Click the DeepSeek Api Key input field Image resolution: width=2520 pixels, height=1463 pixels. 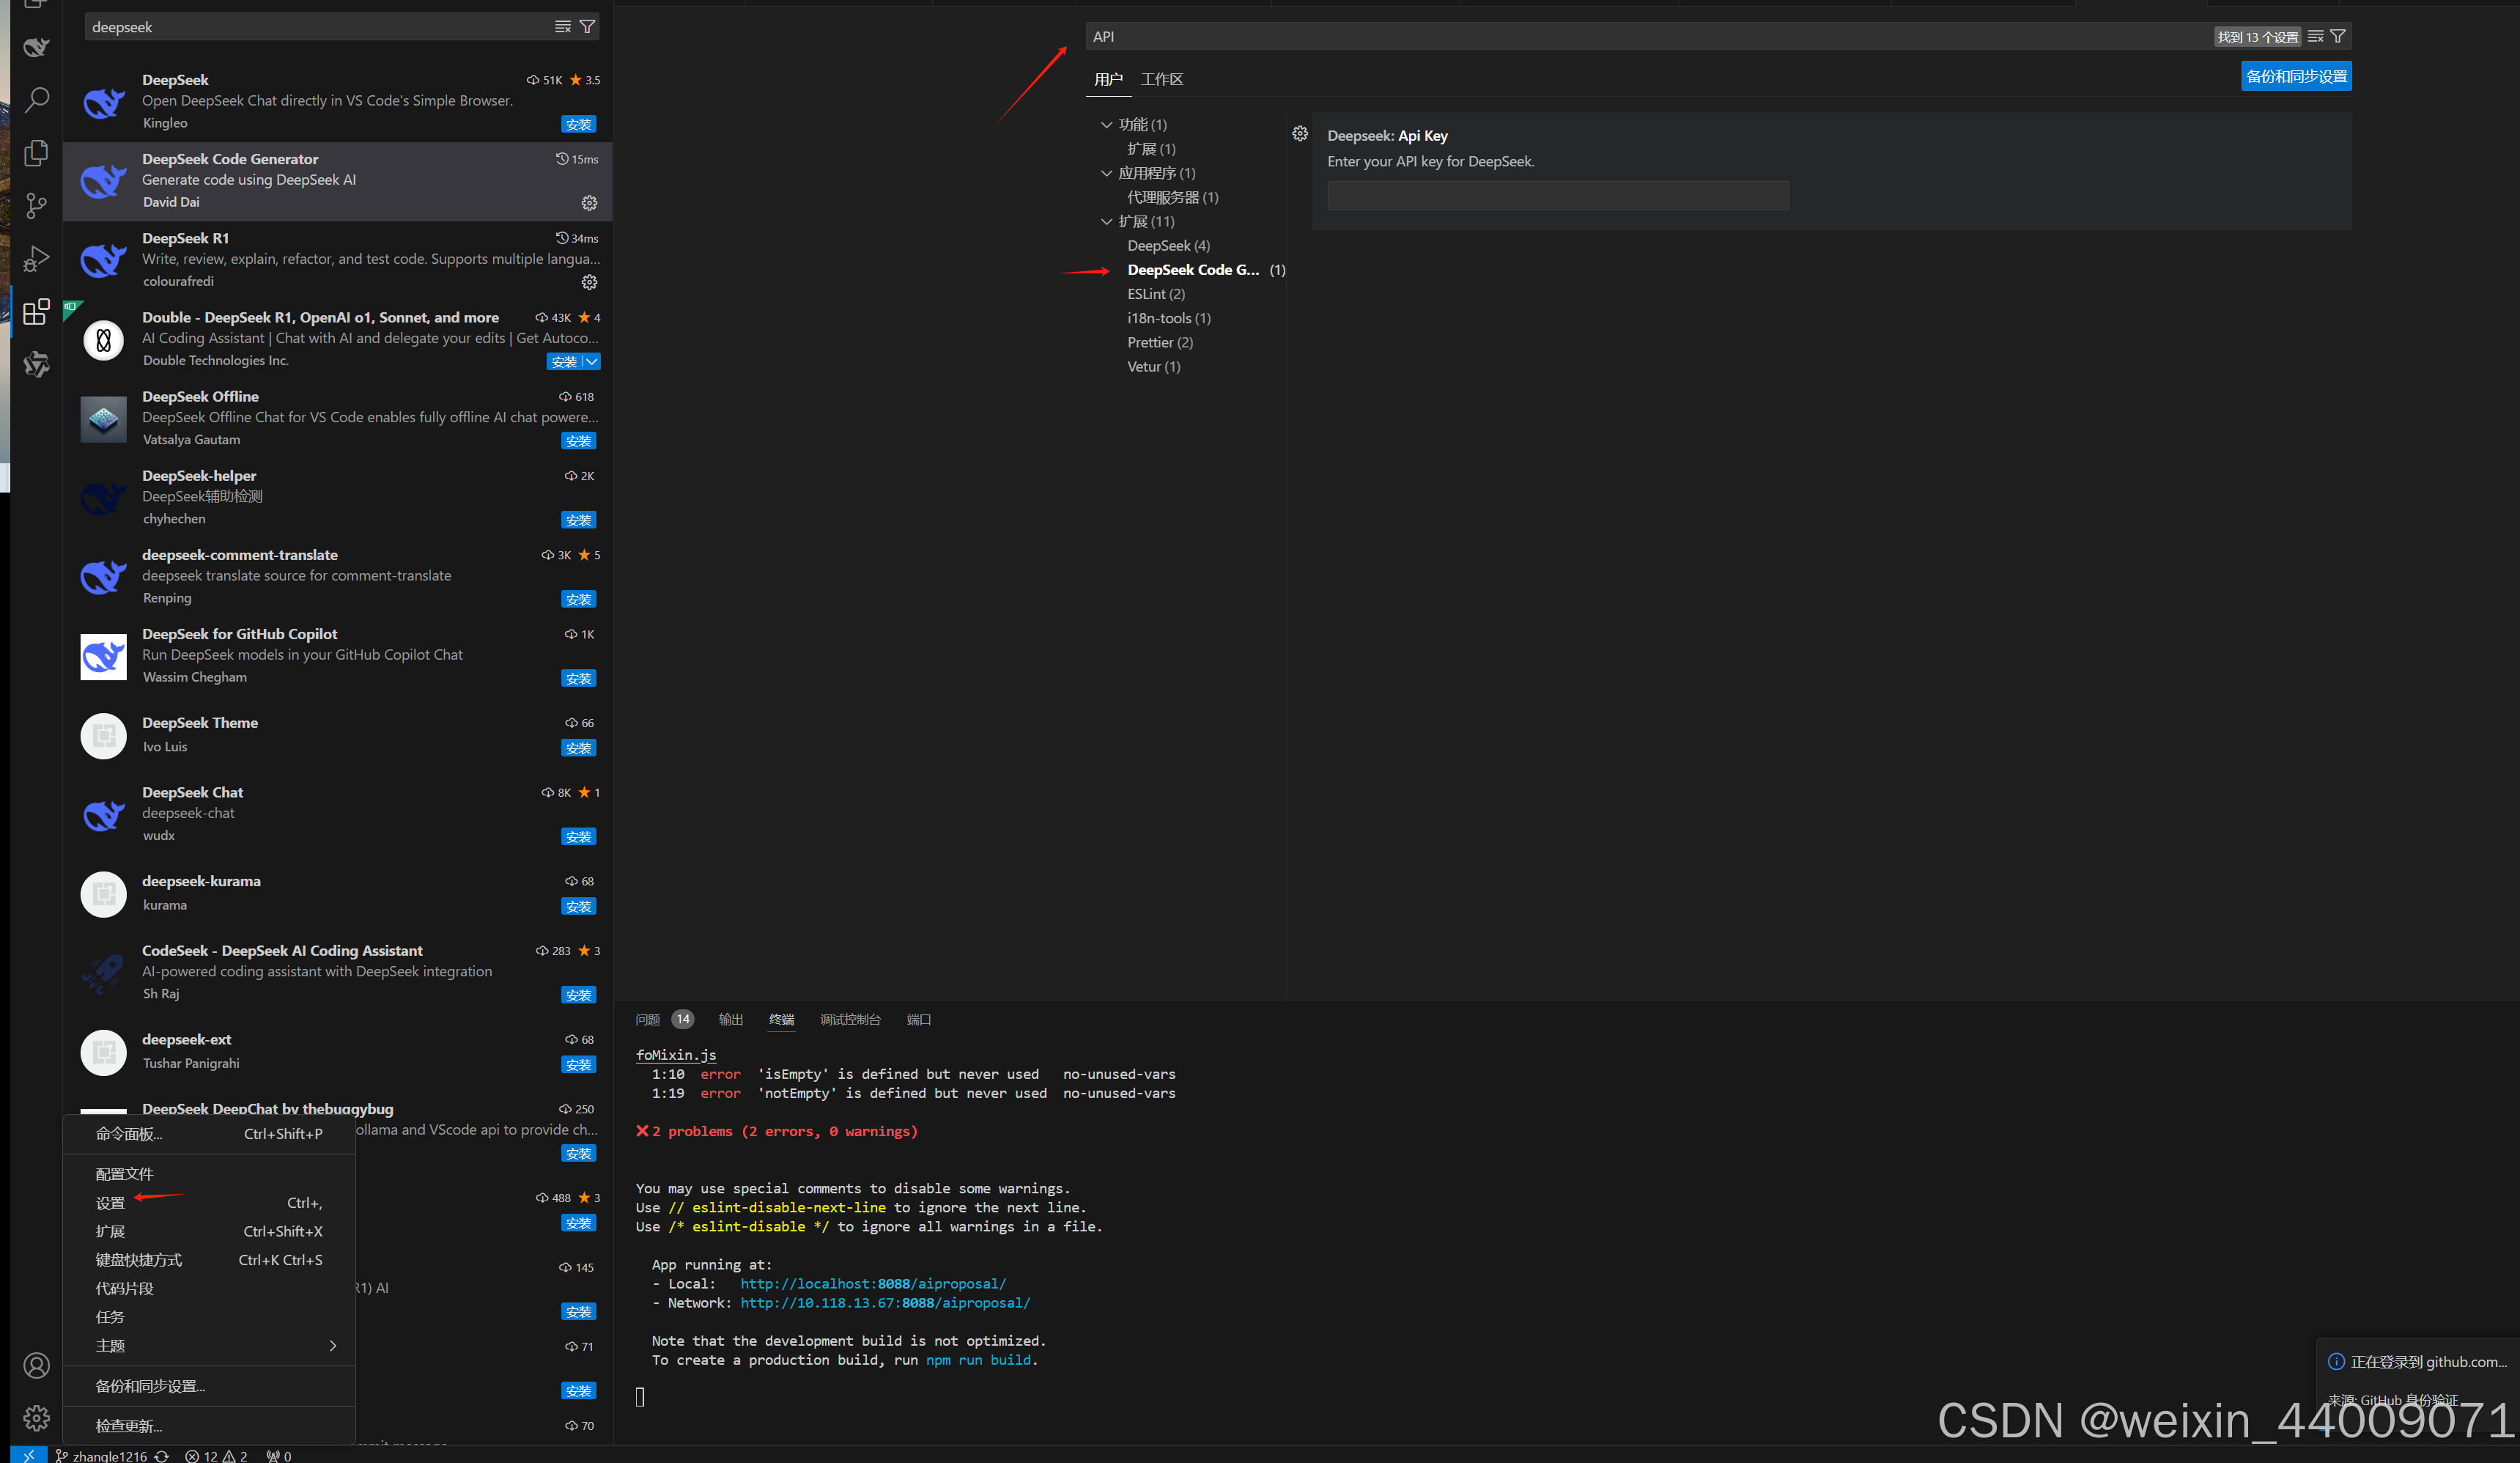(x=1557, y=196)
